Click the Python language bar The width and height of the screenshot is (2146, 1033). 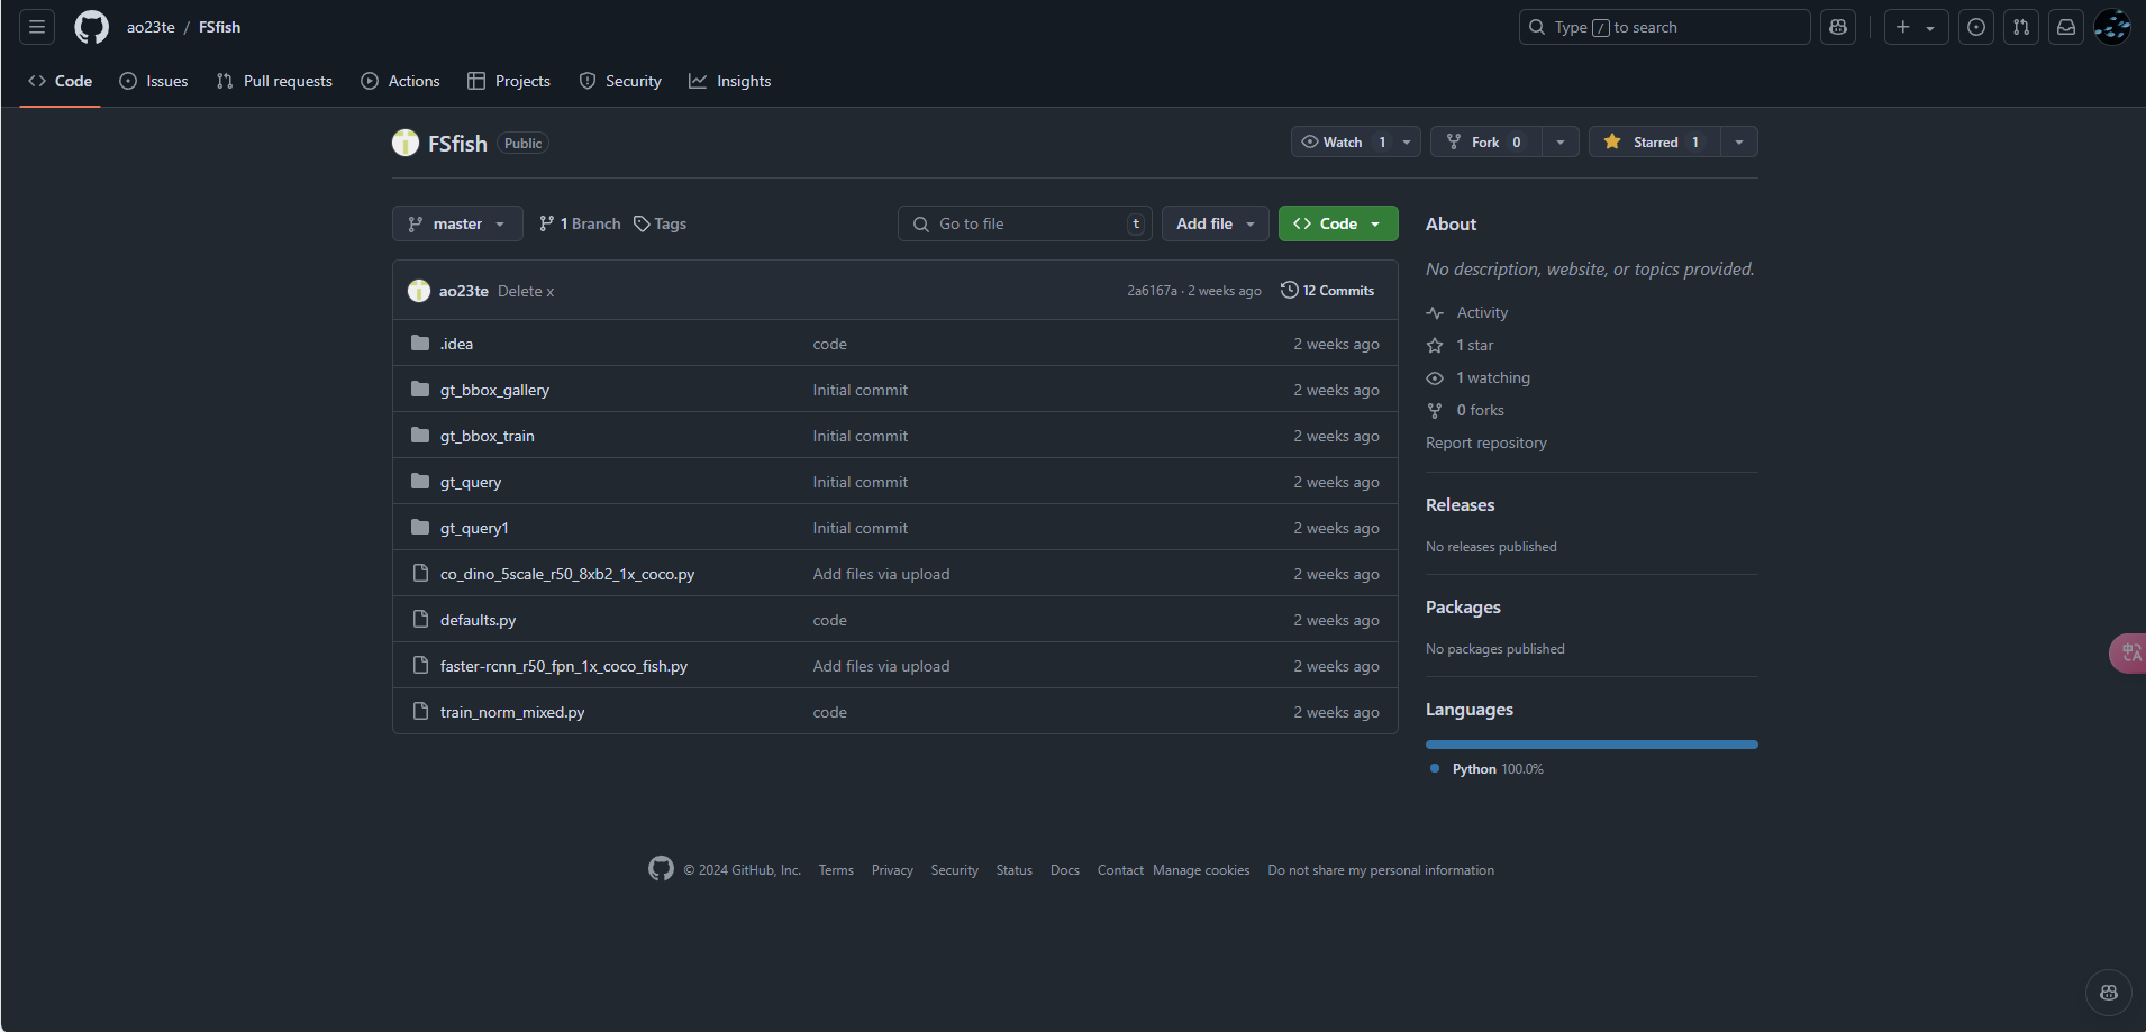pos(1591,744)
